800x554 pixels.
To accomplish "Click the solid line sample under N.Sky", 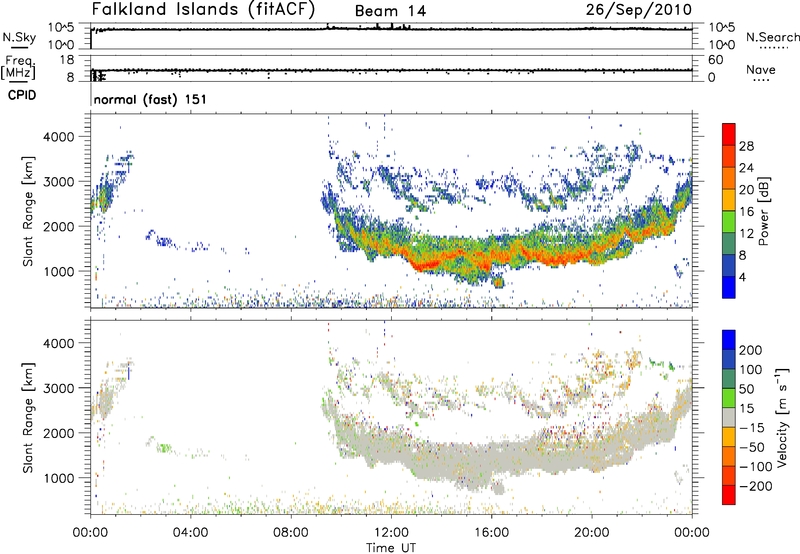I will click(19, 47).
